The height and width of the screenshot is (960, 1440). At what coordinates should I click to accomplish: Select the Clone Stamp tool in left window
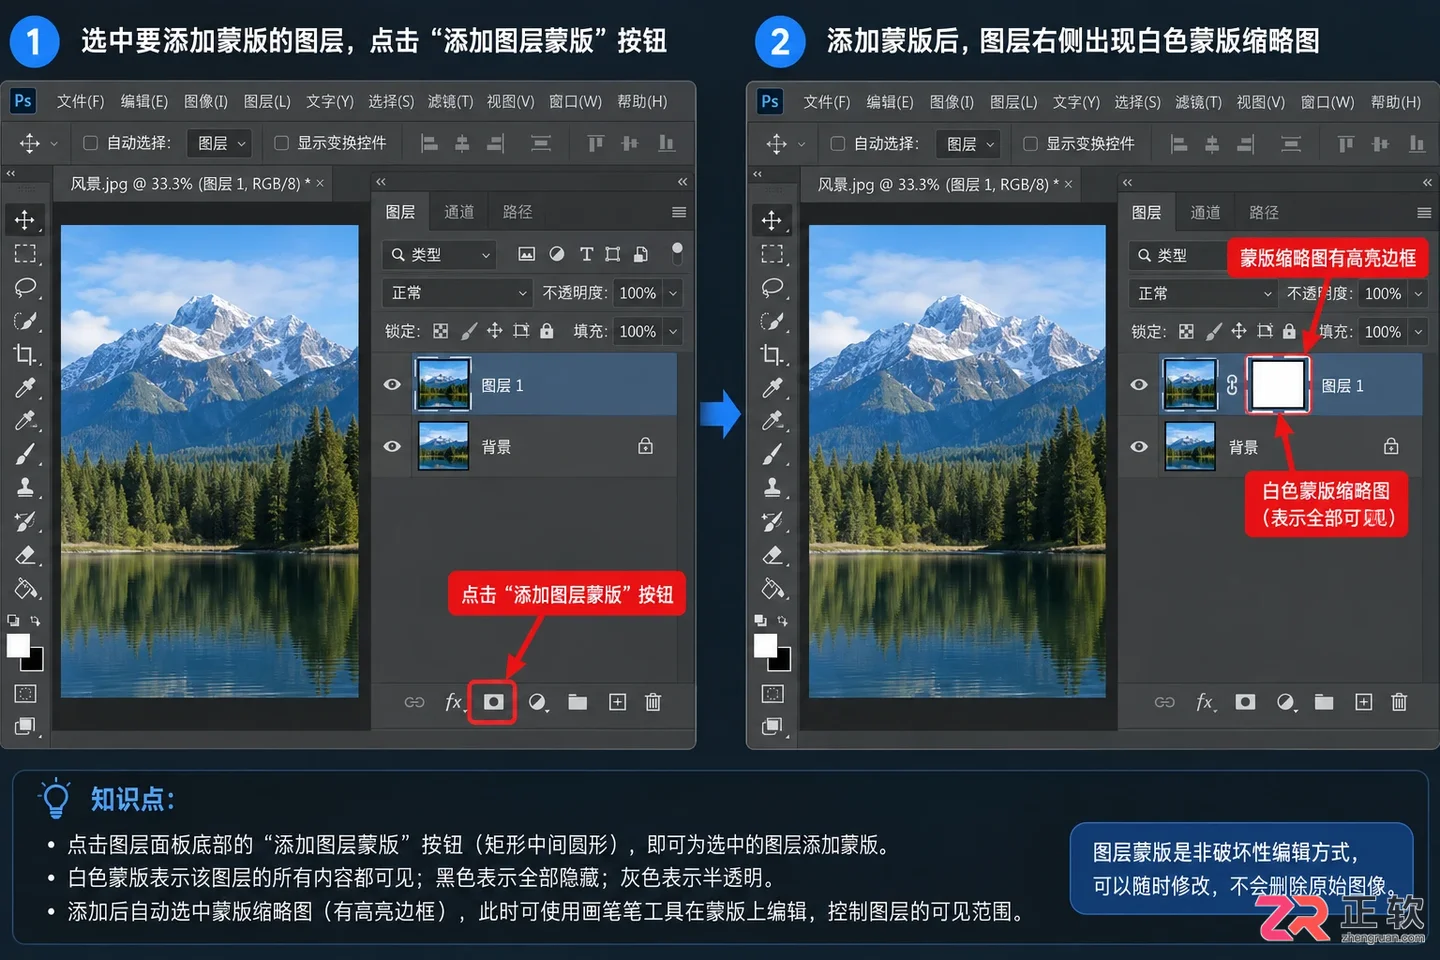pyautogui.click(x=25, y=487)
